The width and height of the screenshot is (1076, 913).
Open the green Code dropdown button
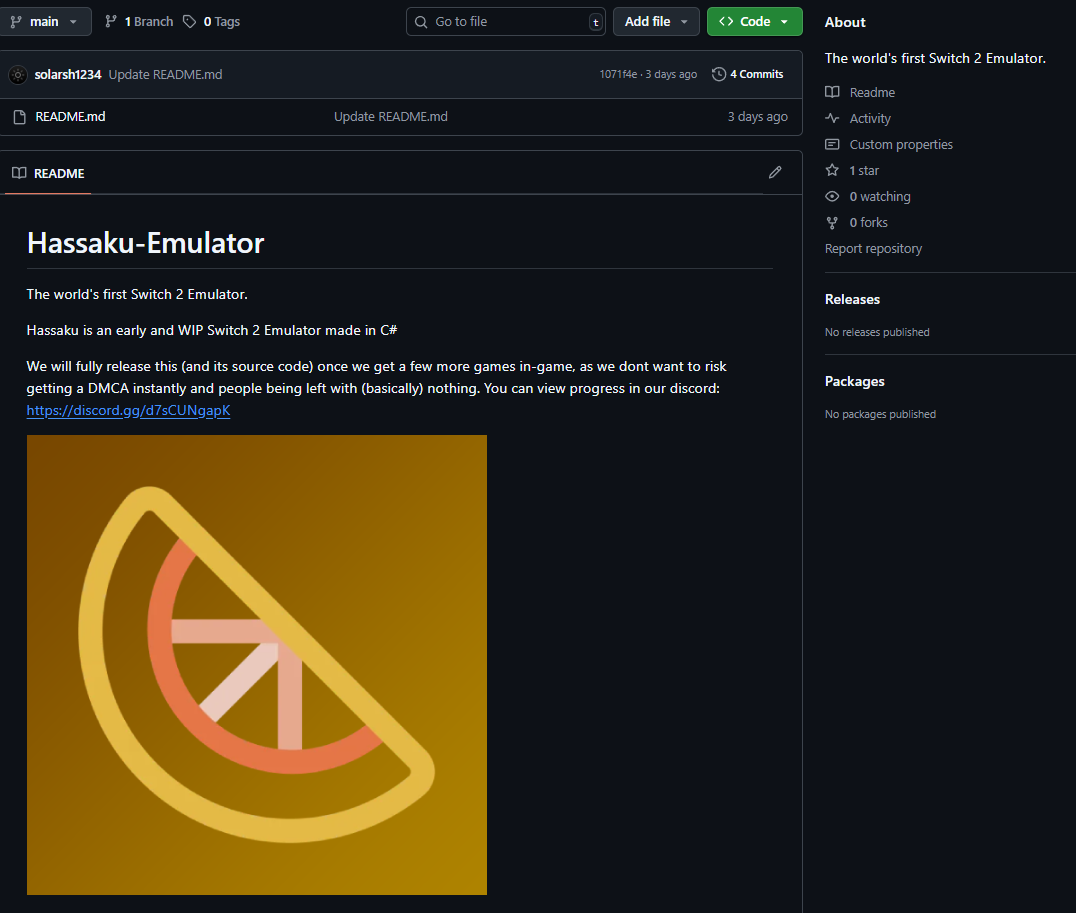pos(755,21)
